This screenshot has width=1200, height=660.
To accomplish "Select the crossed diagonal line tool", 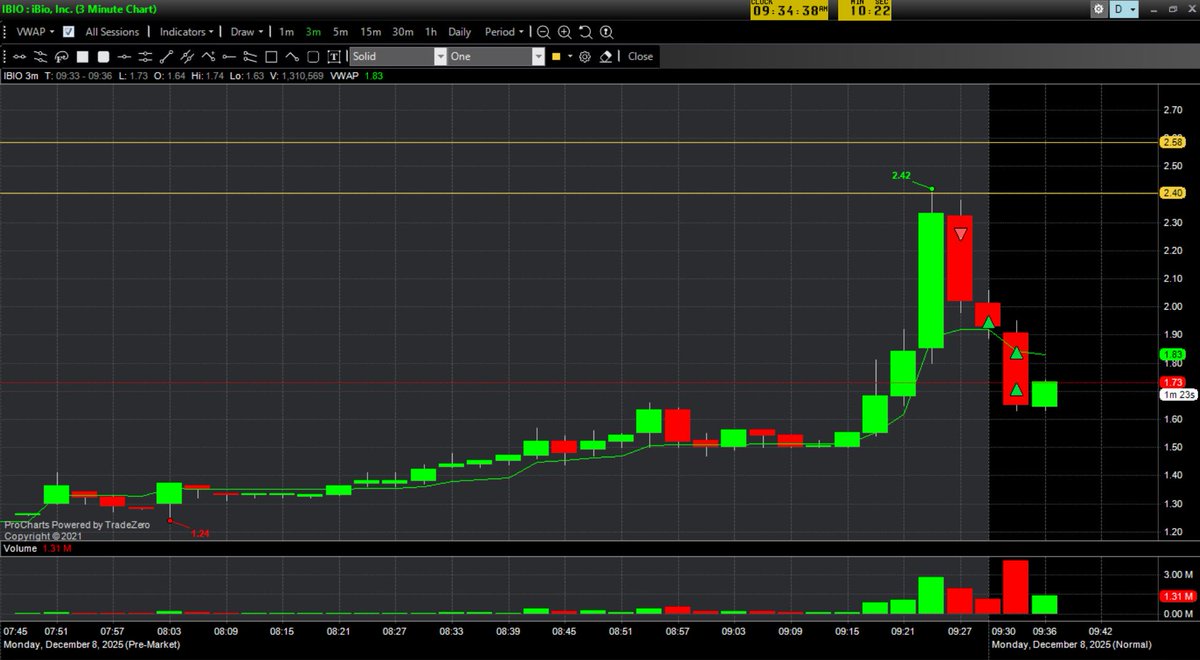I will click(187, 57).
